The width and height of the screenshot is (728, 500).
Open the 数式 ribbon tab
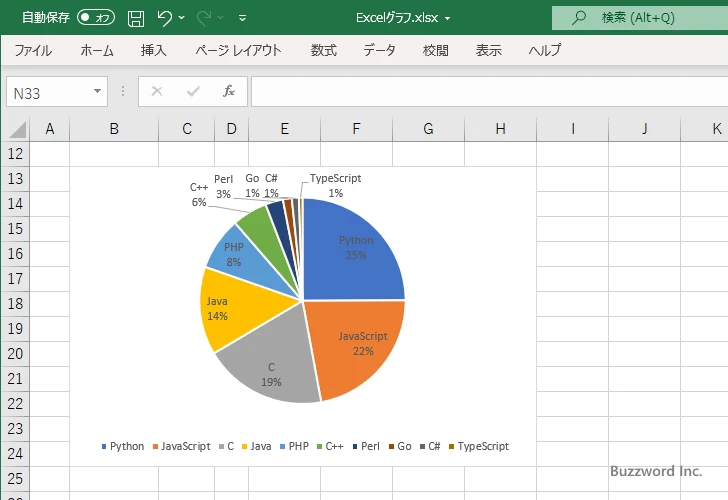pos(324,50)
